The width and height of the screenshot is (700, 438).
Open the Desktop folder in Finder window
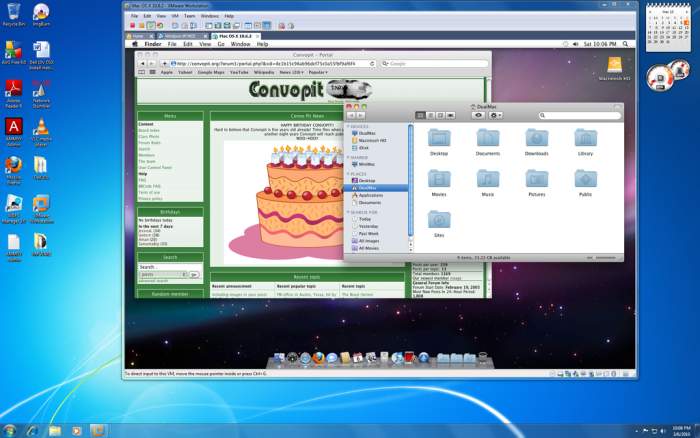[439, 138]
